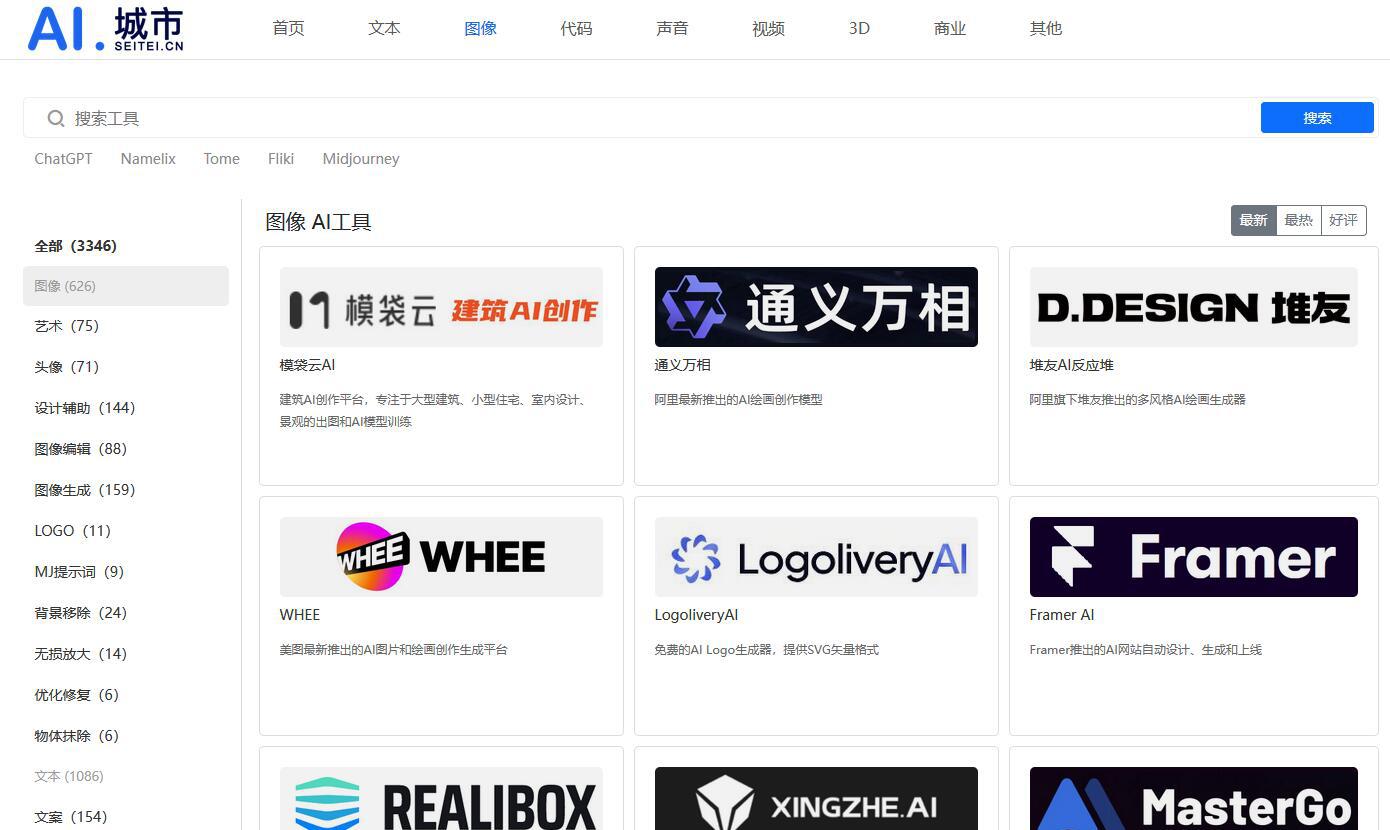Select LOGO (11) subcategory
Image resolution: width=1390 pixels, height=830 pixels.
coord(73,531)
